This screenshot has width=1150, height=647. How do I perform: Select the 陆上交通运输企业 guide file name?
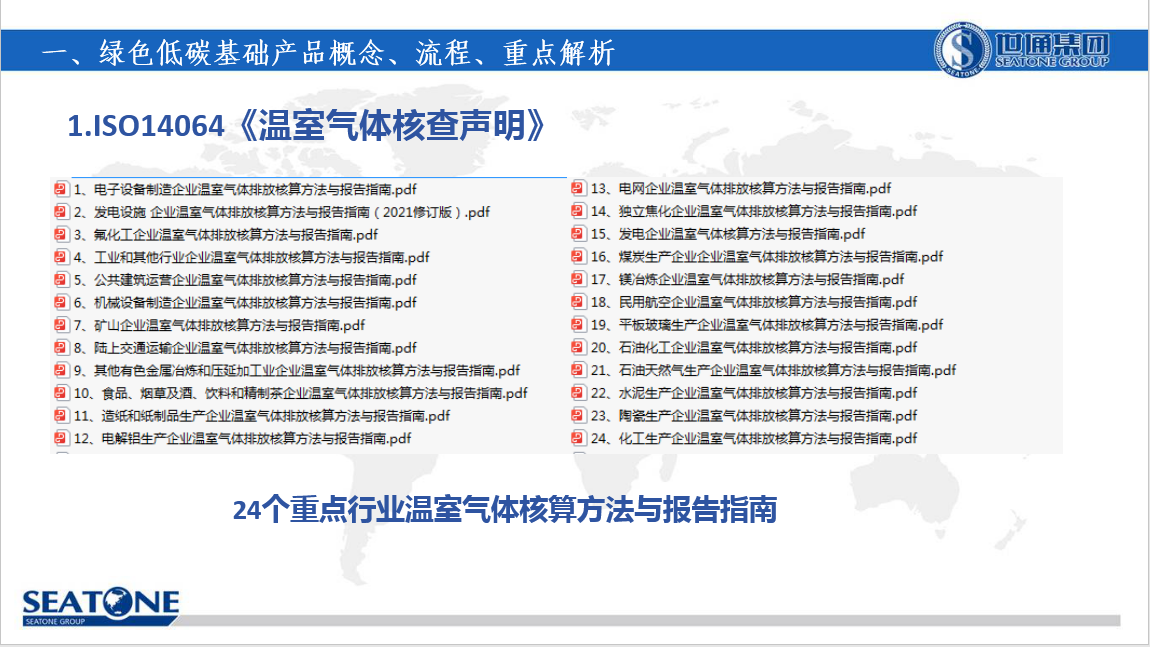245,348
